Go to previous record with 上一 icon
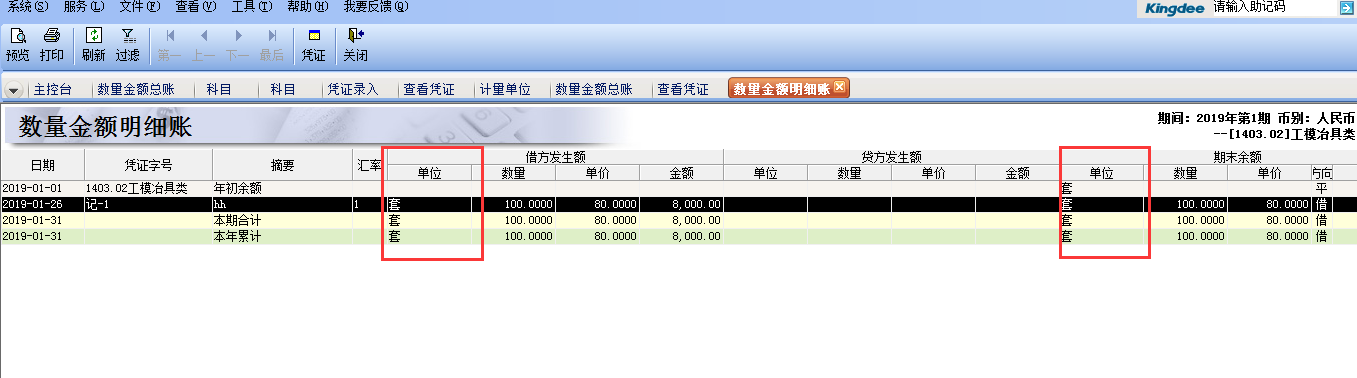Image resolution: width=1357 pixels, height=378 pixels. (x=204, y=44)
